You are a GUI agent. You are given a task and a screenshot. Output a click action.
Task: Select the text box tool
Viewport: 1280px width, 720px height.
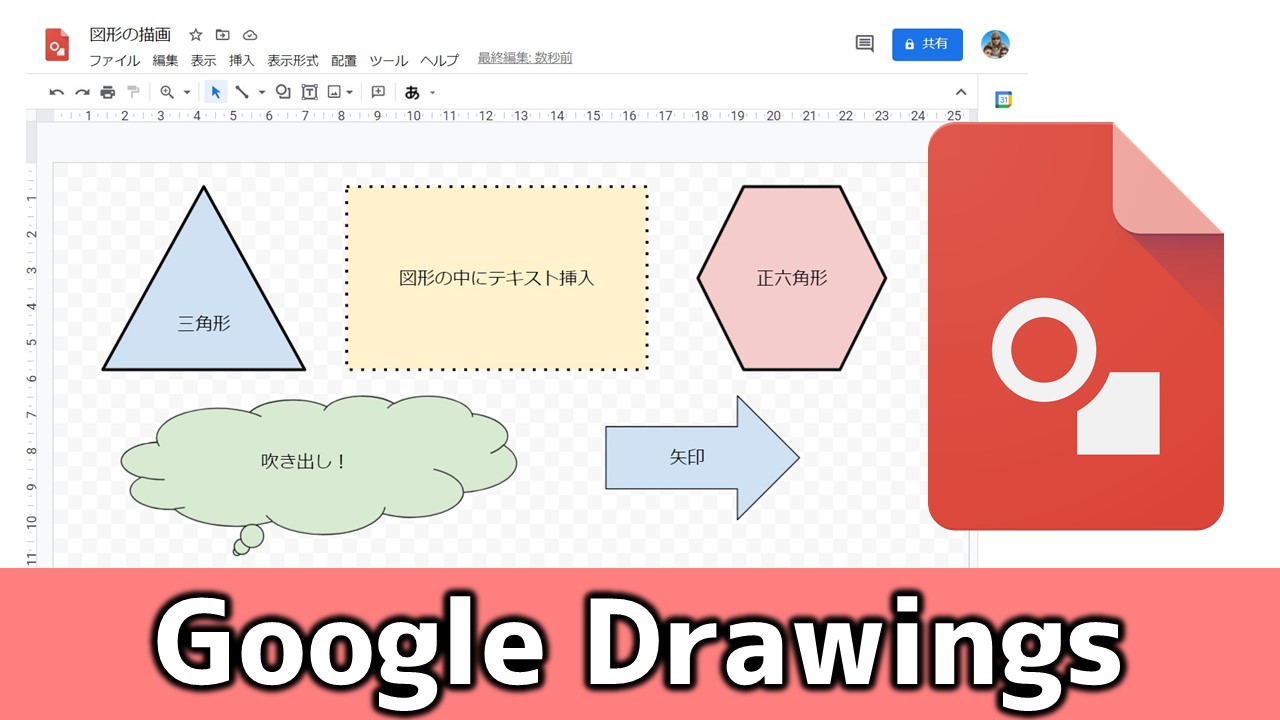point(310,92)
